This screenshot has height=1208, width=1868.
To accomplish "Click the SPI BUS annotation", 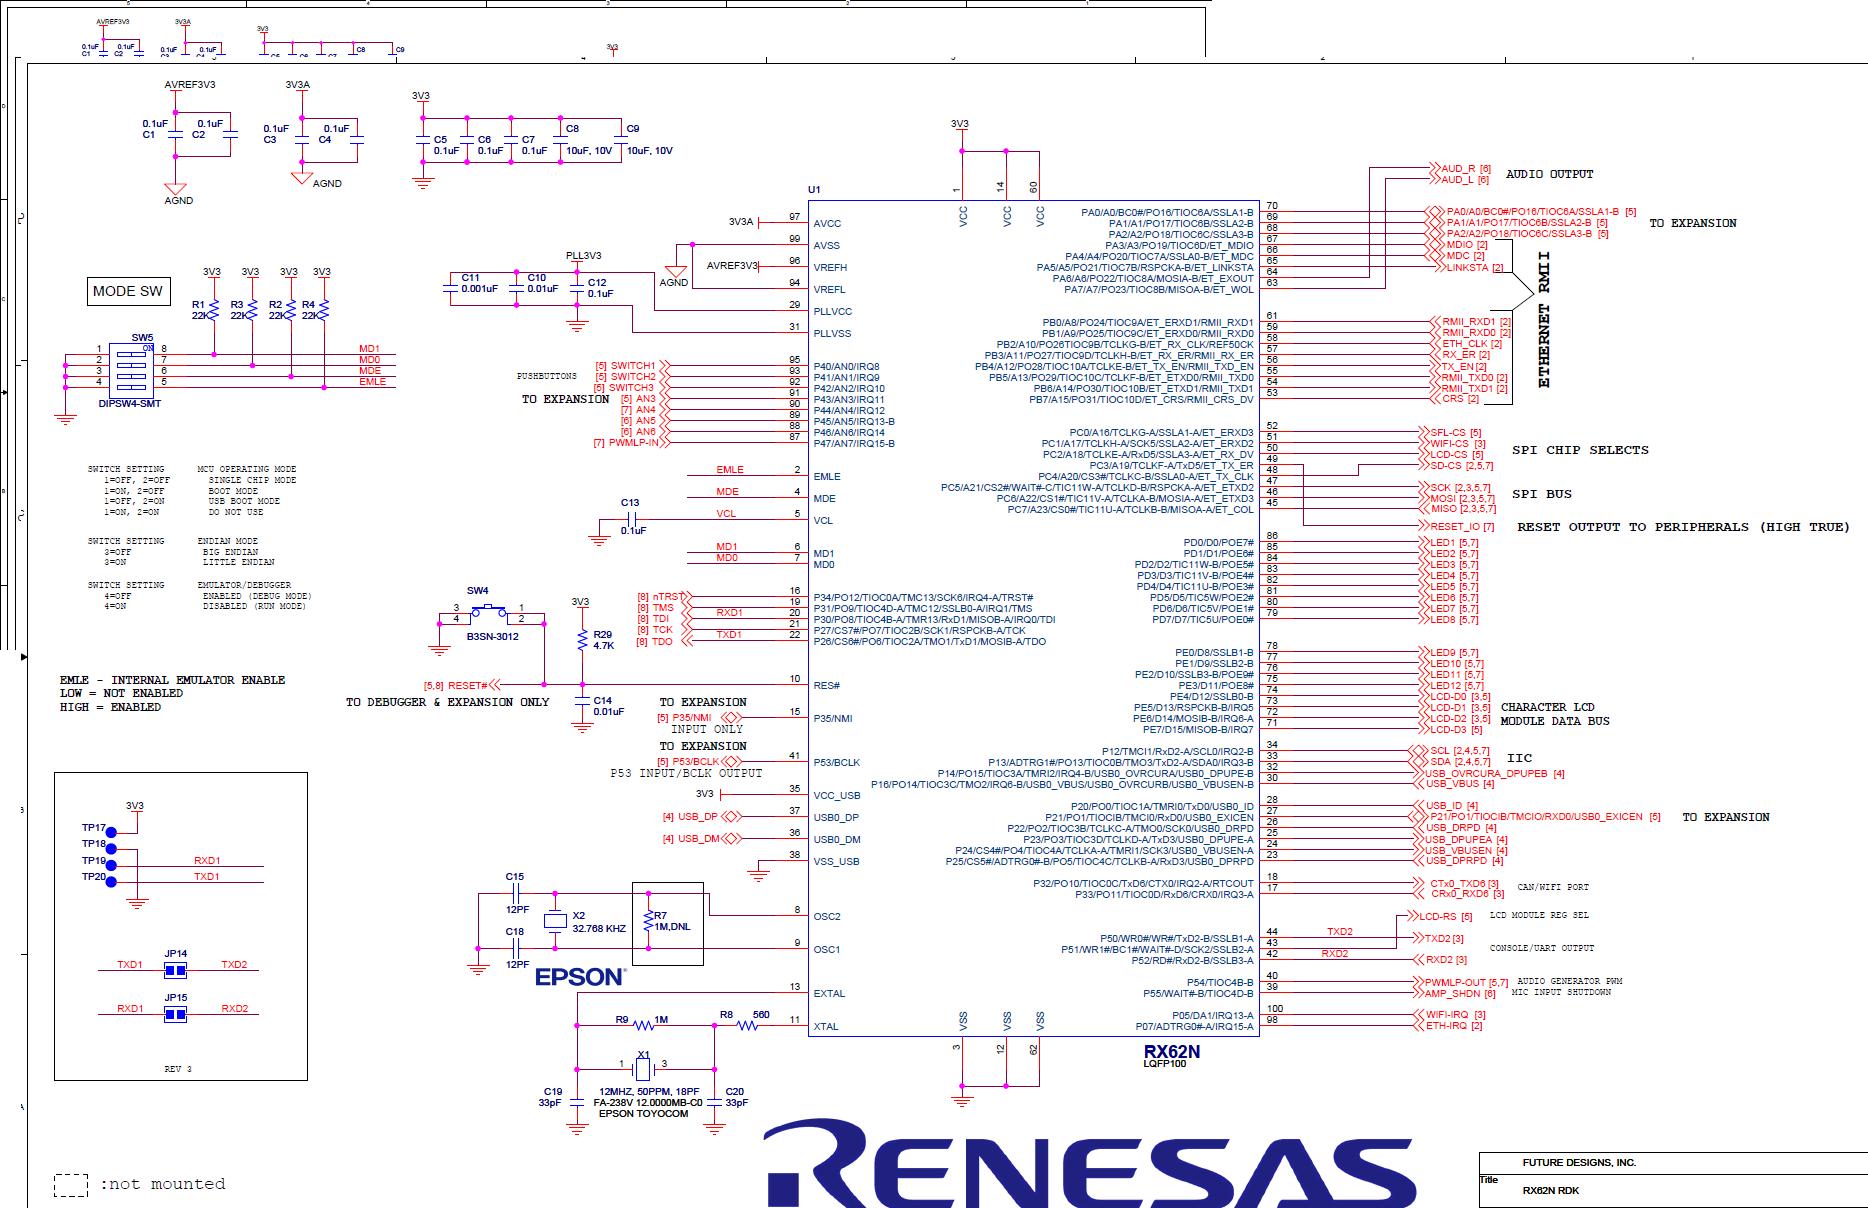I will tap(1541, 494).
